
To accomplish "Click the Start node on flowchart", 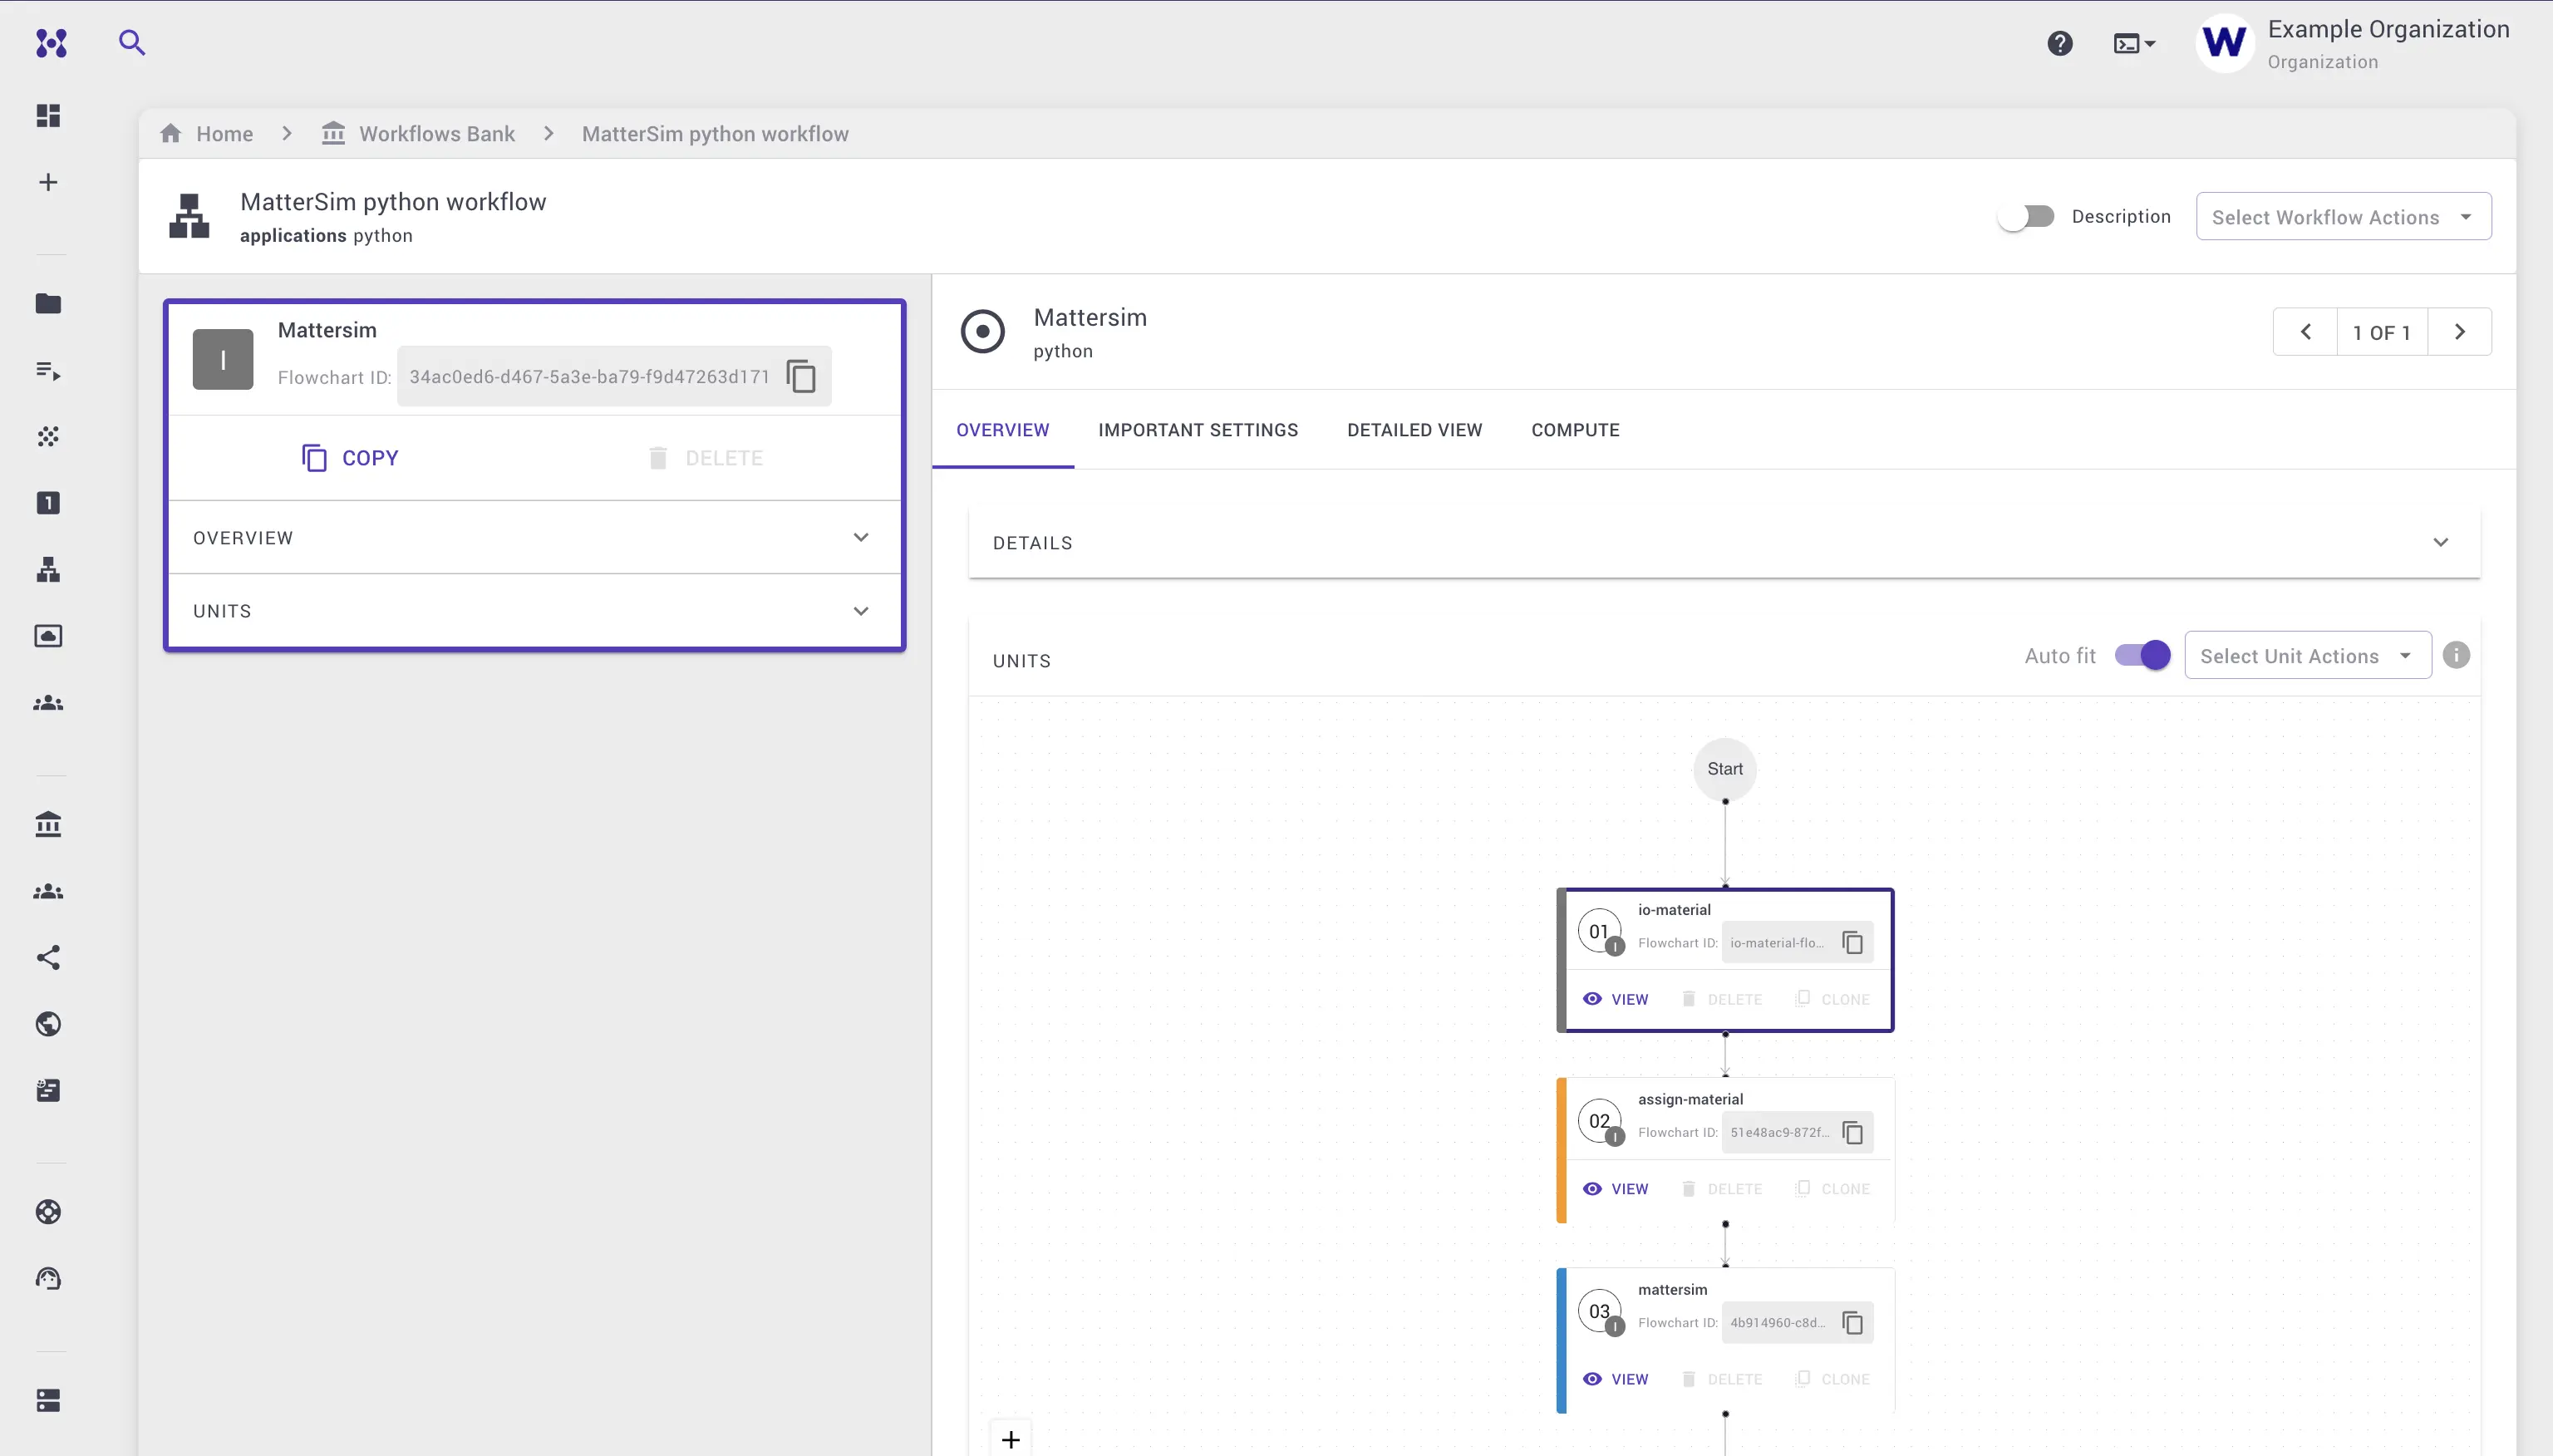I will [1724, 769].
